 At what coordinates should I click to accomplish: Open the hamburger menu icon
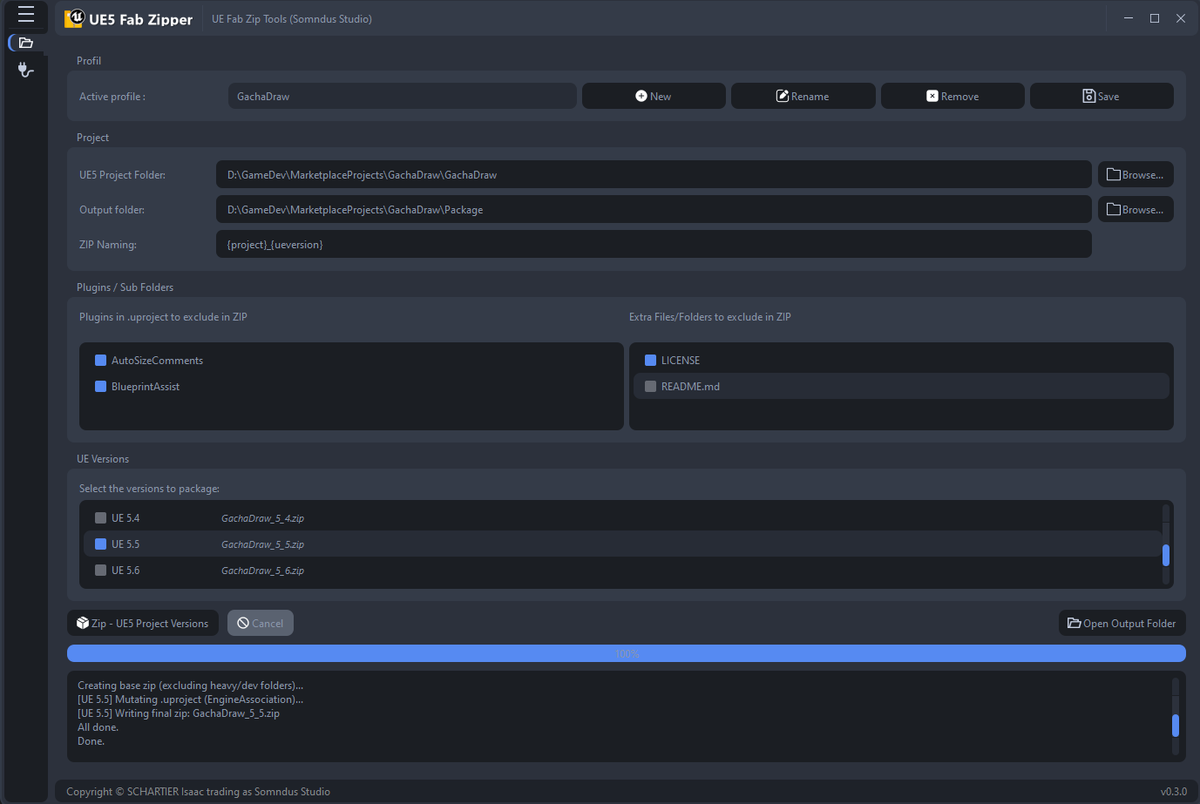click(x=26, y=15)
